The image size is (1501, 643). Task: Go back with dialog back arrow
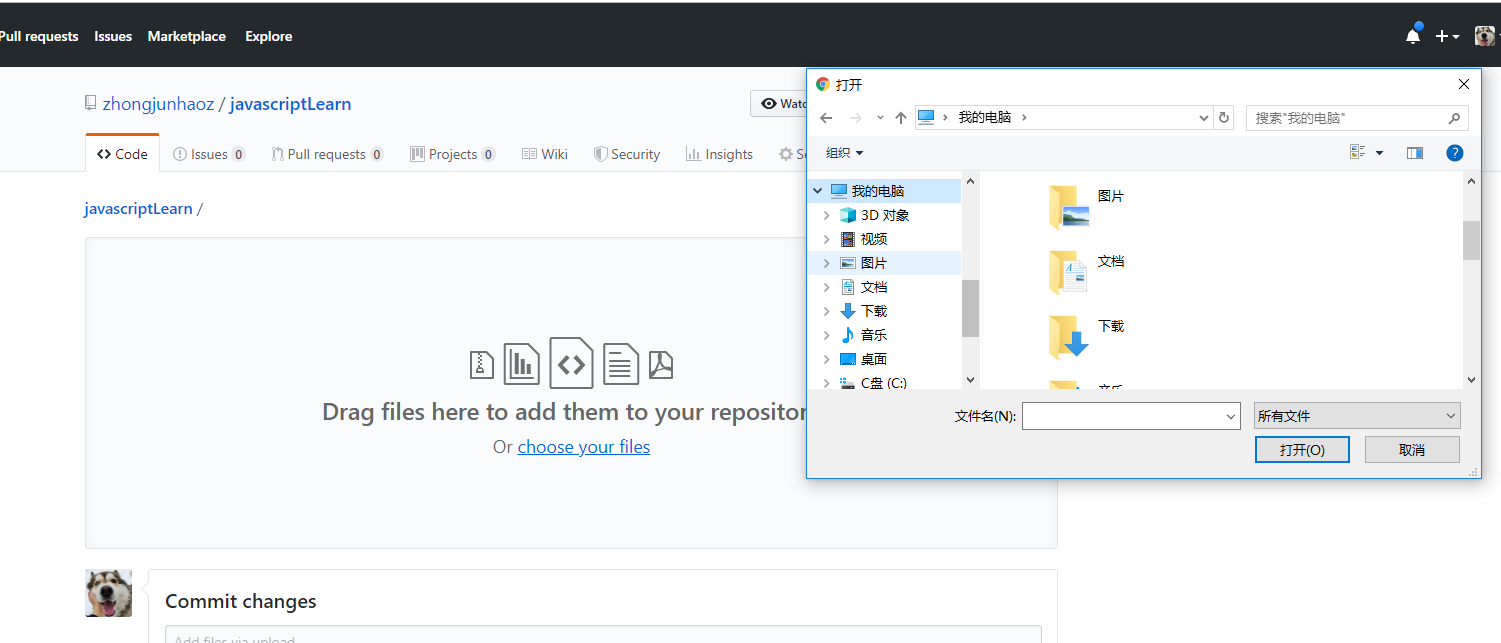tap(826, 118)
